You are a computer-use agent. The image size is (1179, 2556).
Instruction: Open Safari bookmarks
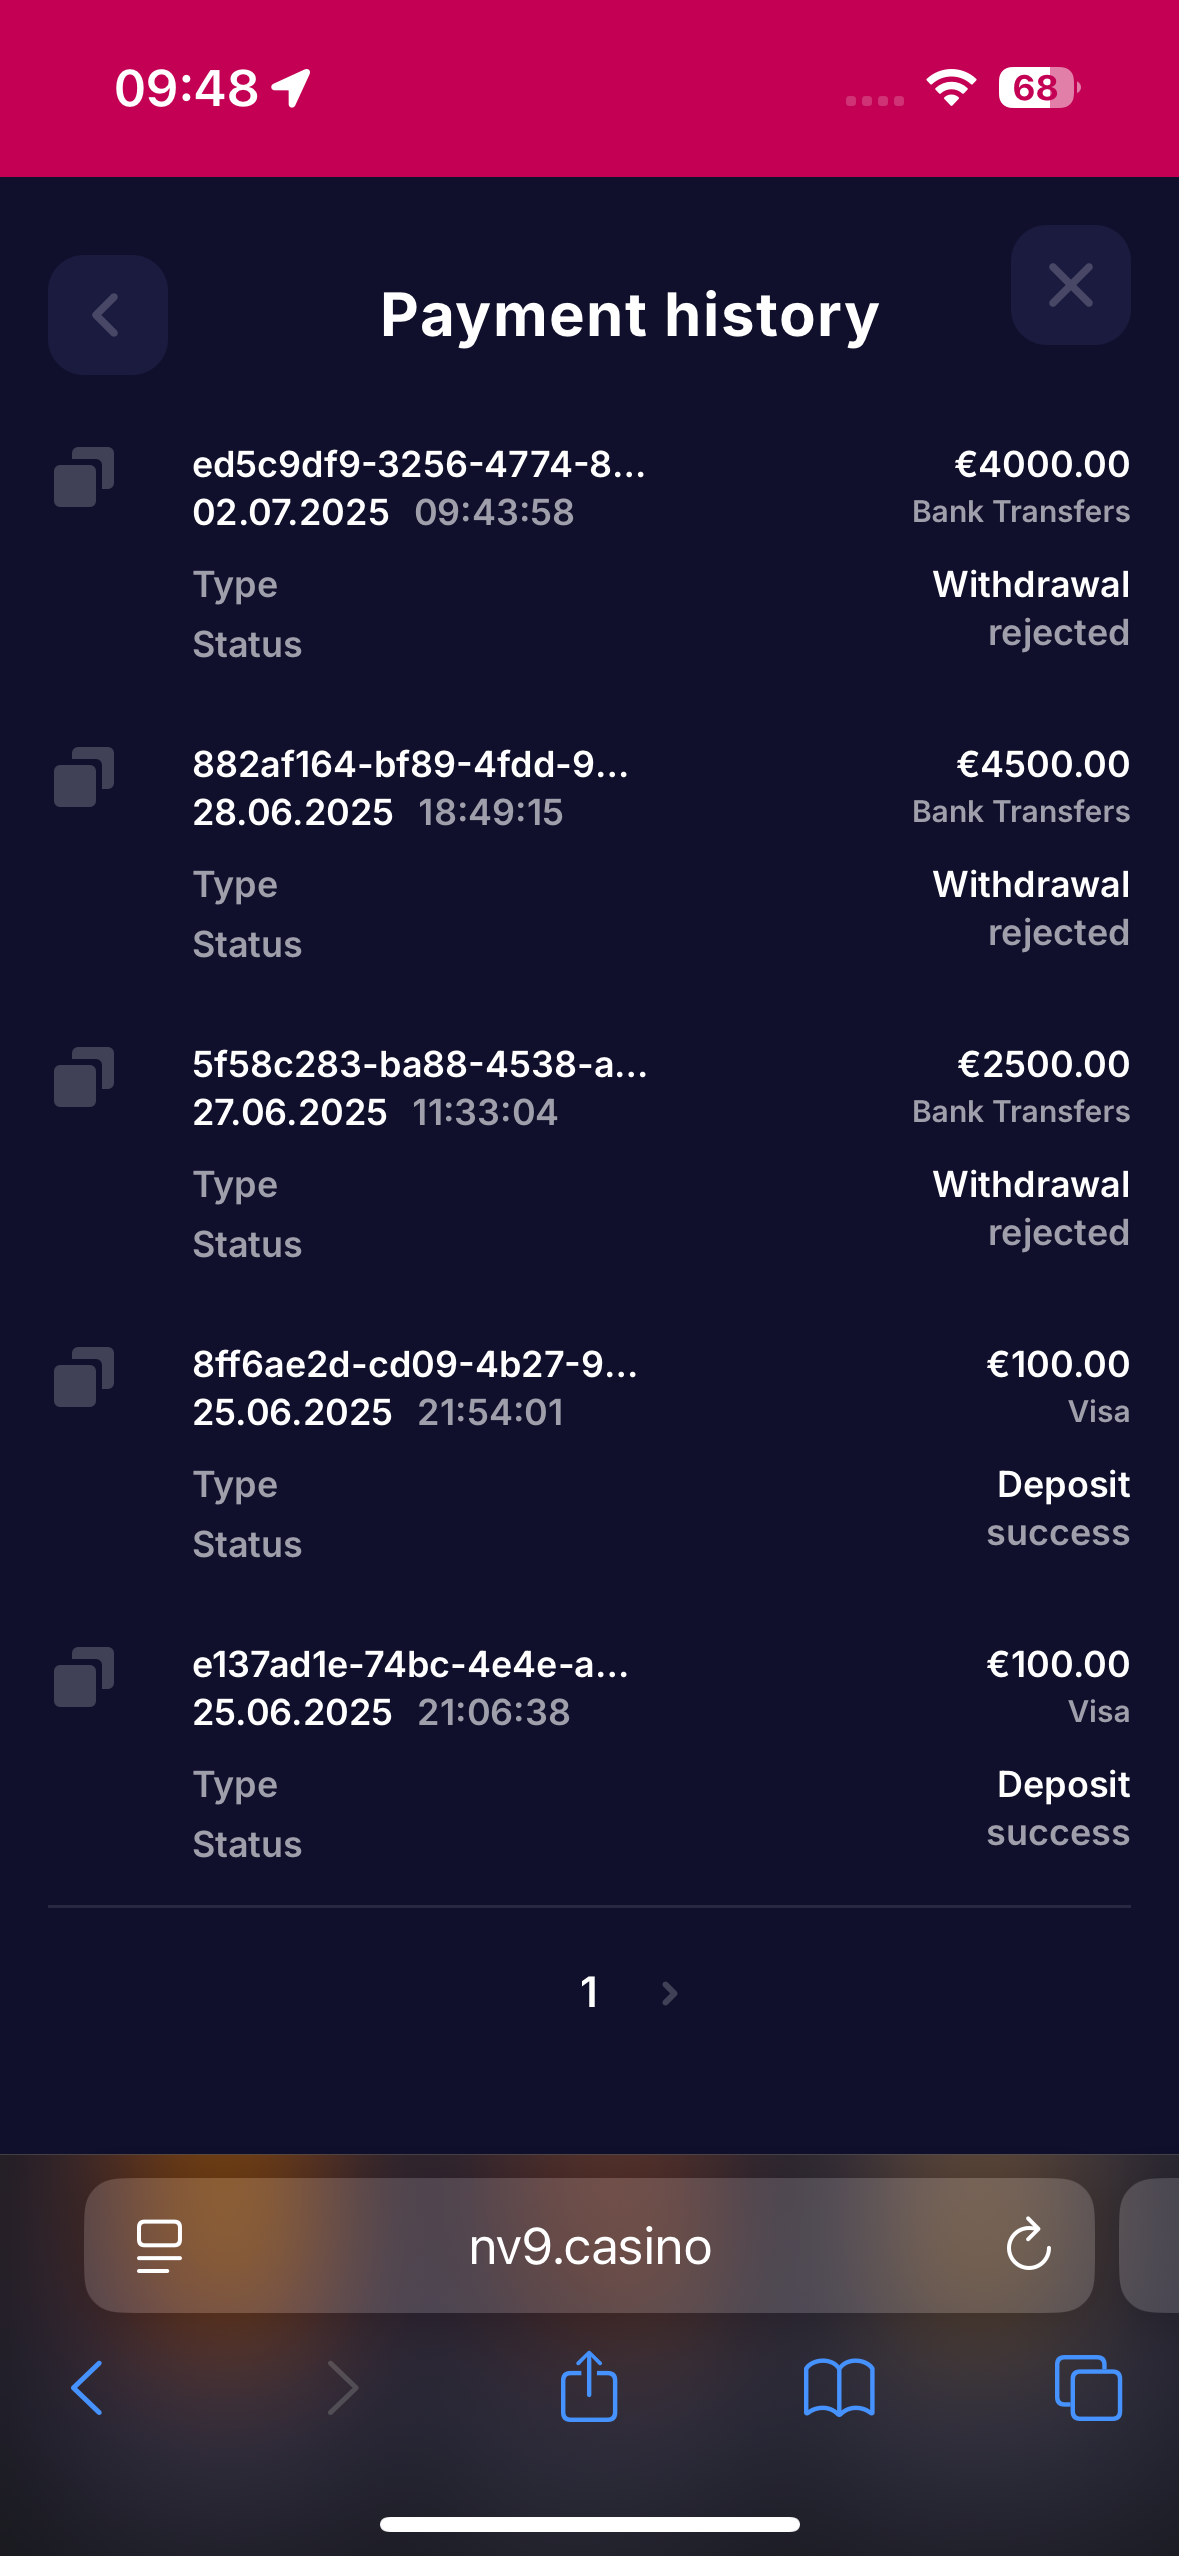(839, 2388)
